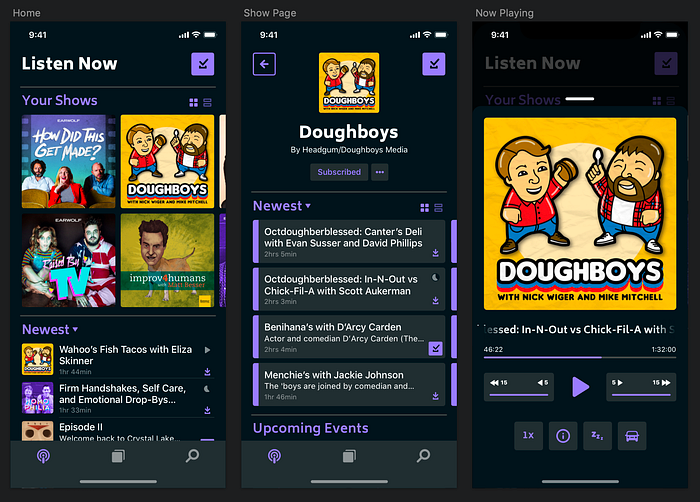Select podcasts tab in Show Page bottom bar
Image resolution: width=700 pixels, height=502 pixels.
(x=275, y=456)
